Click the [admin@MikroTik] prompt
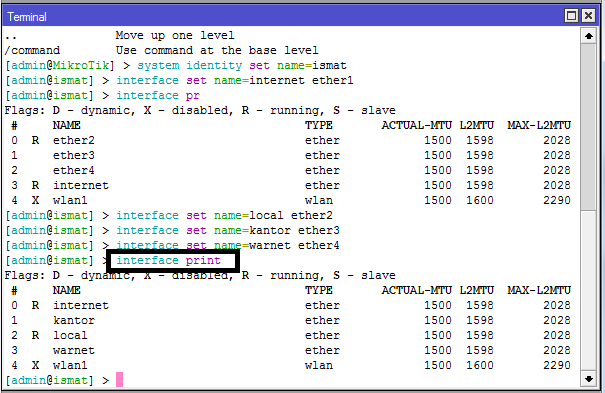This screenshot has width=605, height=393. click(60, 65)
